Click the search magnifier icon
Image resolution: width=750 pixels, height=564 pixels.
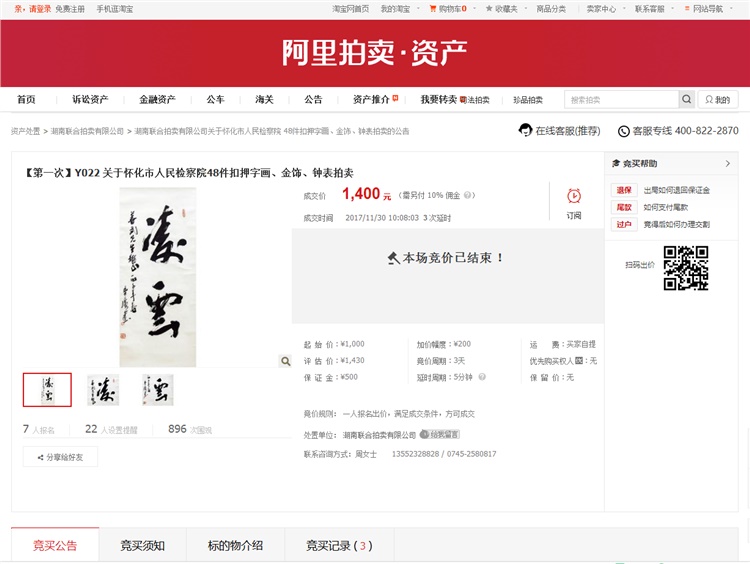point(686,99)
